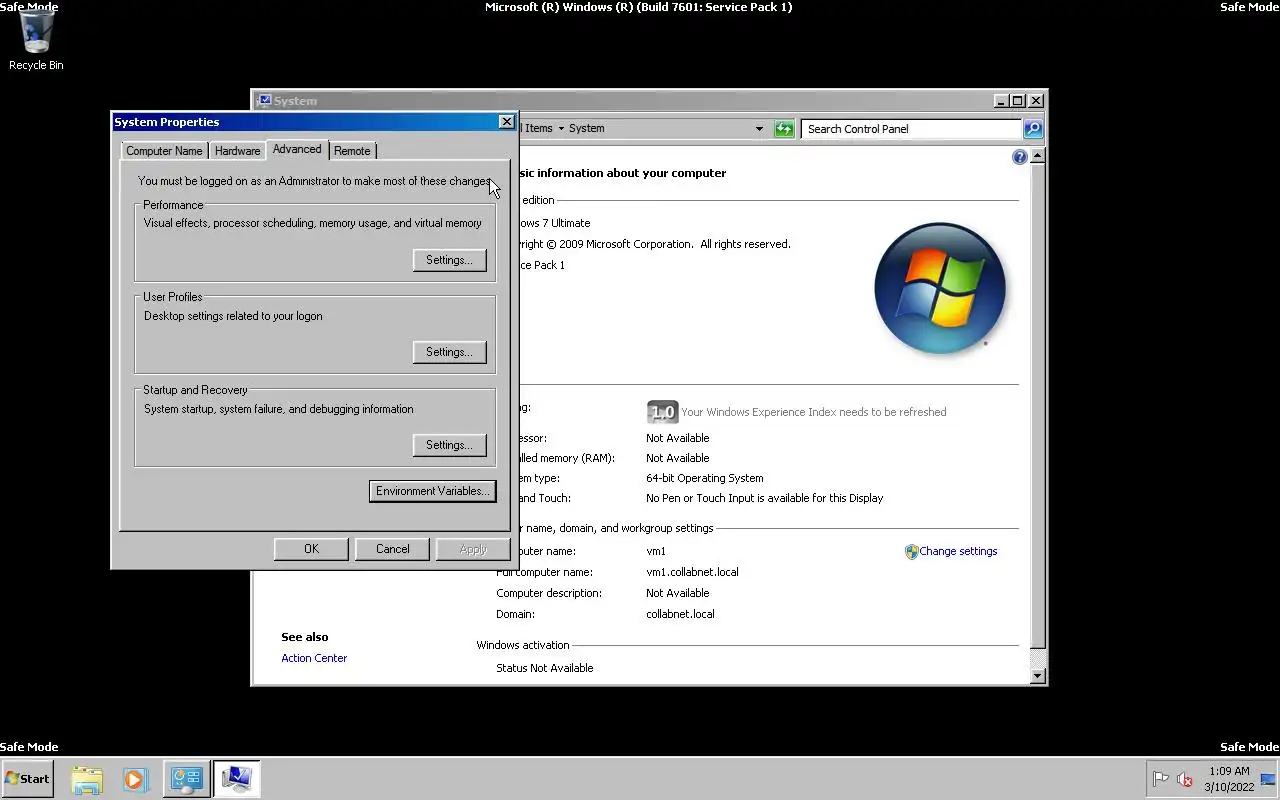Click the help question mark icon in System window

[x=1019, y=157]
